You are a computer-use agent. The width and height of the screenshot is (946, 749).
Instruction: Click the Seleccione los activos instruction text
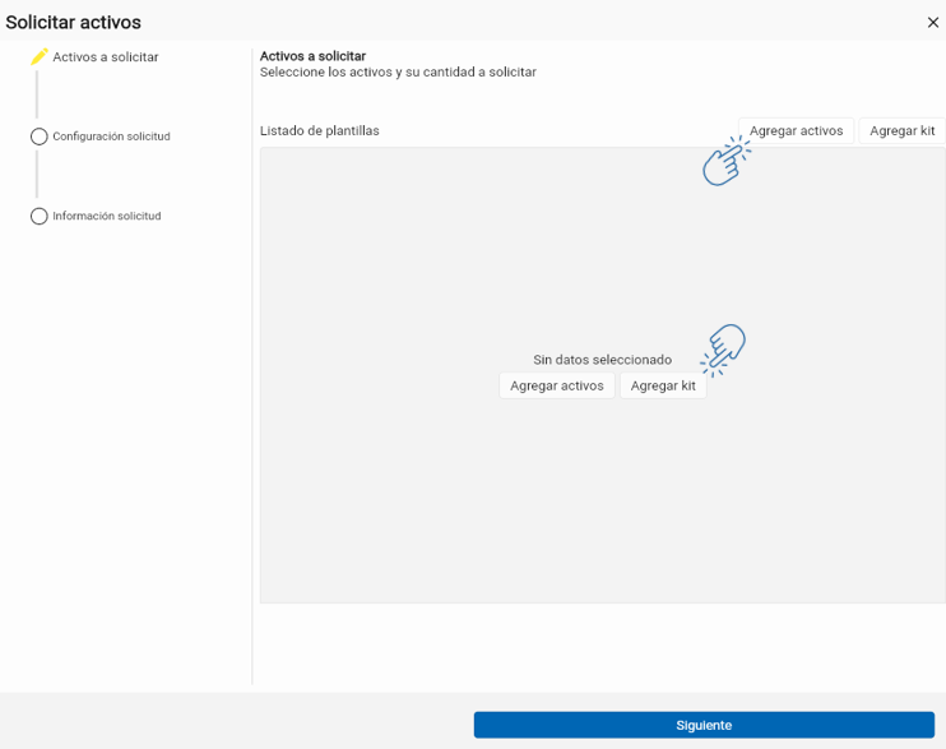point(398,72)
